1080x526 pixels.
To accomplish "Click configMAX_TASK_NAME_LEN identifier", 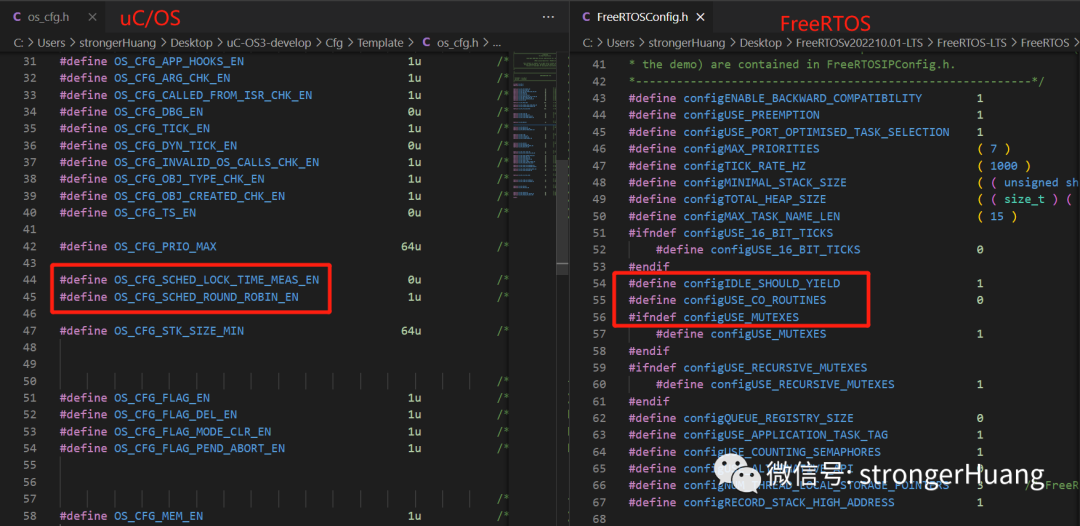I will tap(762, 216).
